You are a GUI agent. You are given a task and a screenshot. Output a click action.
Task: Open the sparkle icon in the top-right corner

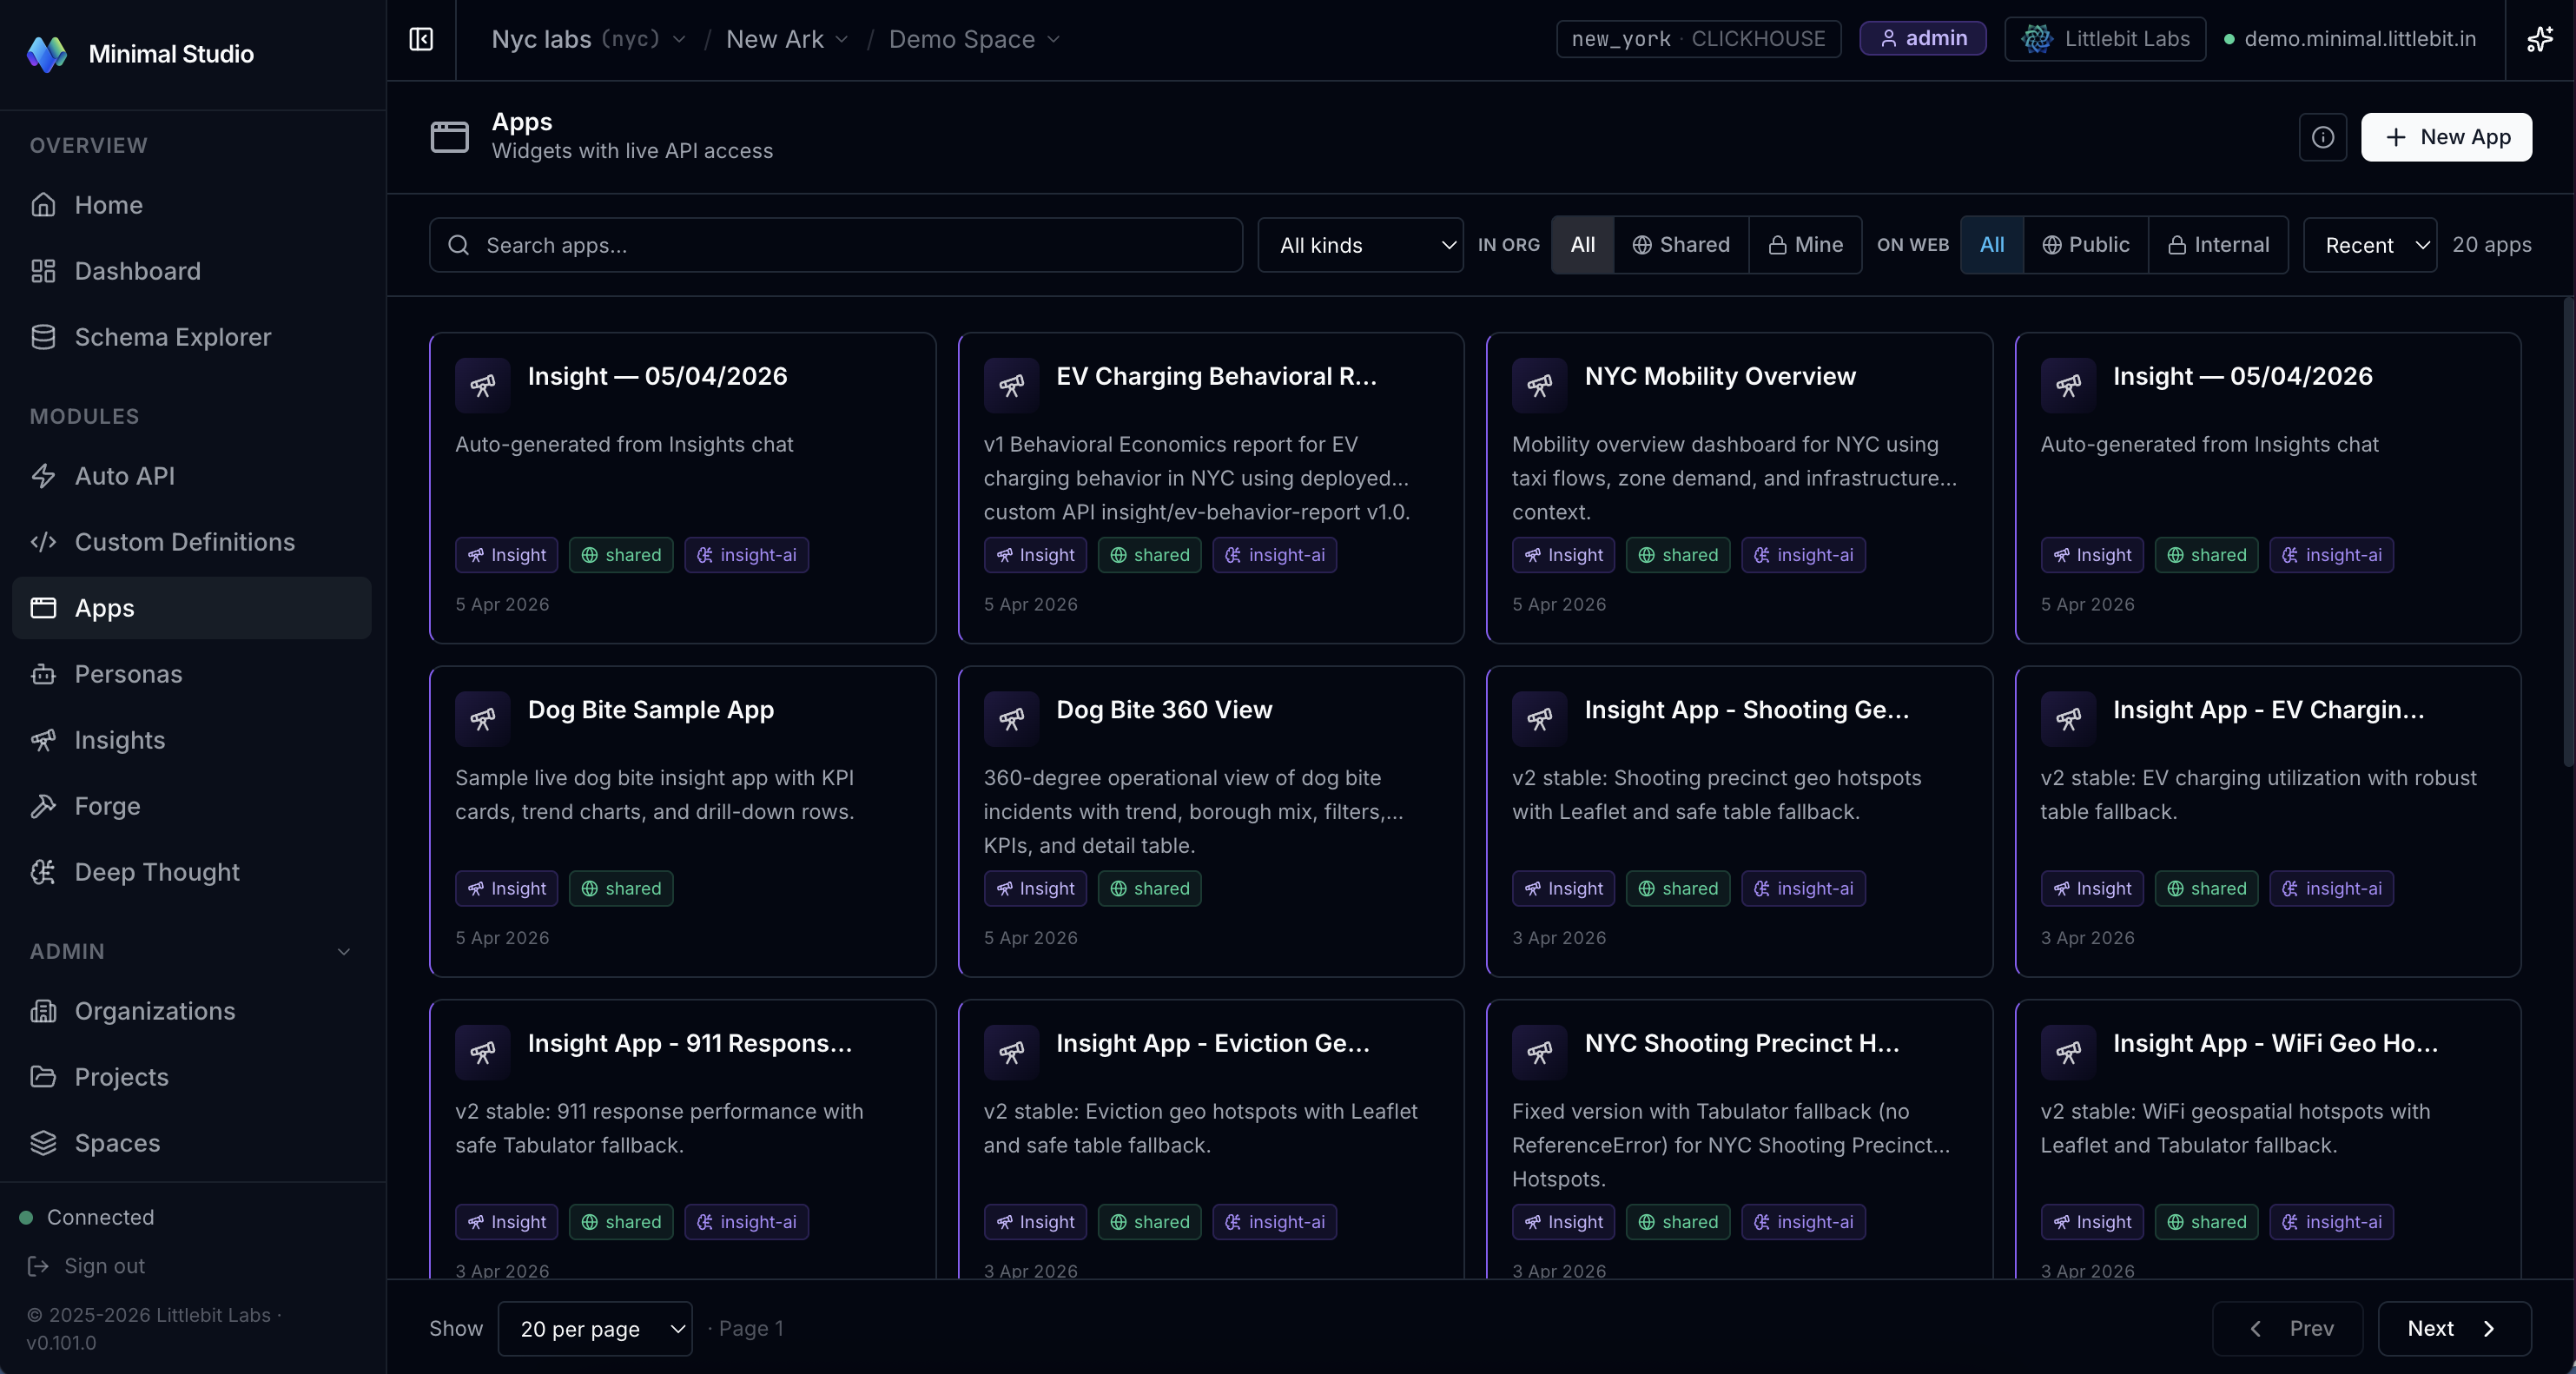pos(2540,39)
